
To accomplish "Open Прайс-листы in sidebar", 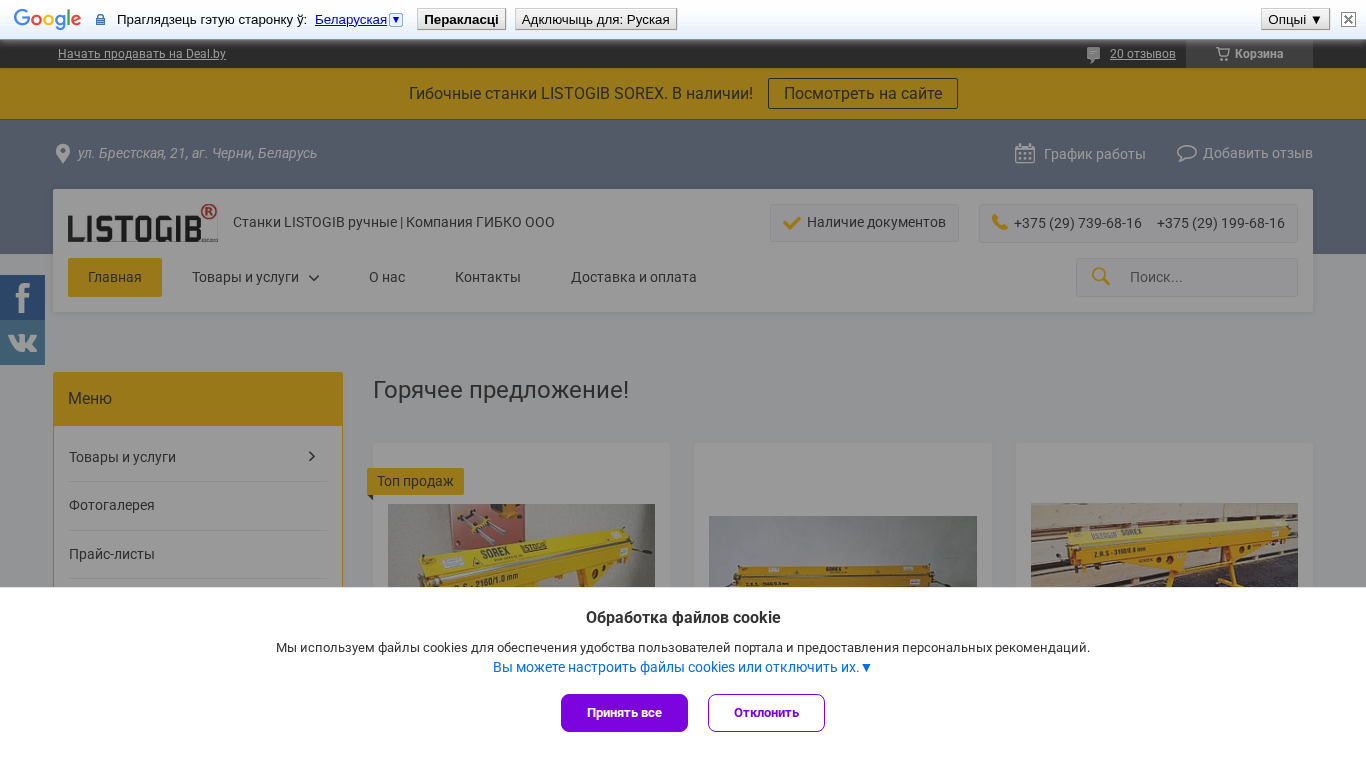I will tap(112, 554).
